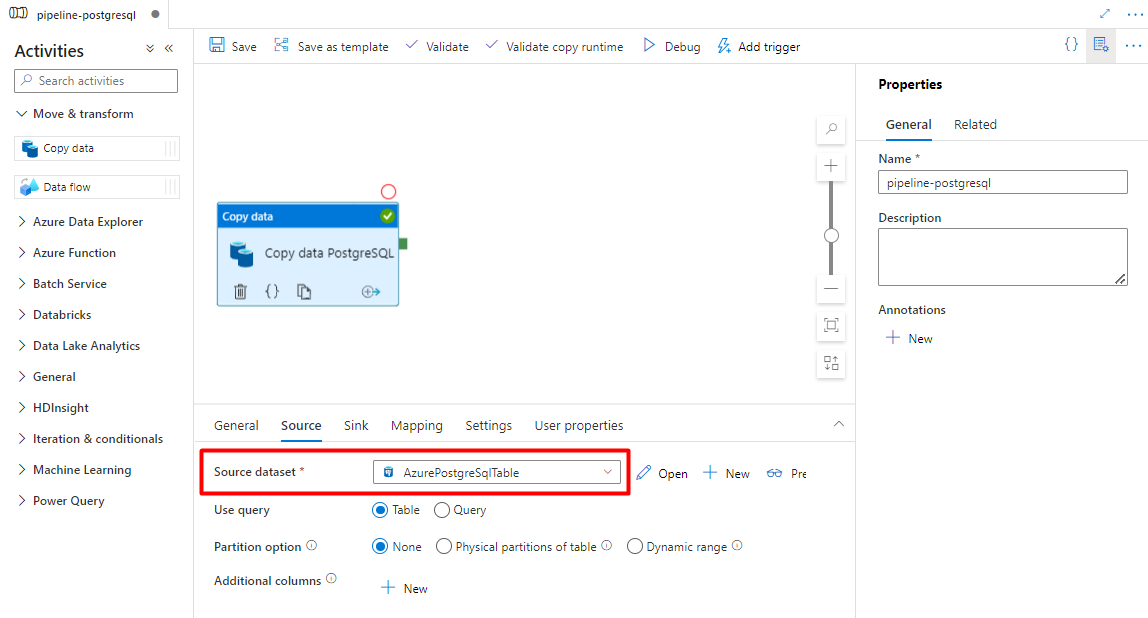Viewport: 1148px width, 618px height.
Task: Choose Physical partitions of table
Action: [x=444, y=547]
